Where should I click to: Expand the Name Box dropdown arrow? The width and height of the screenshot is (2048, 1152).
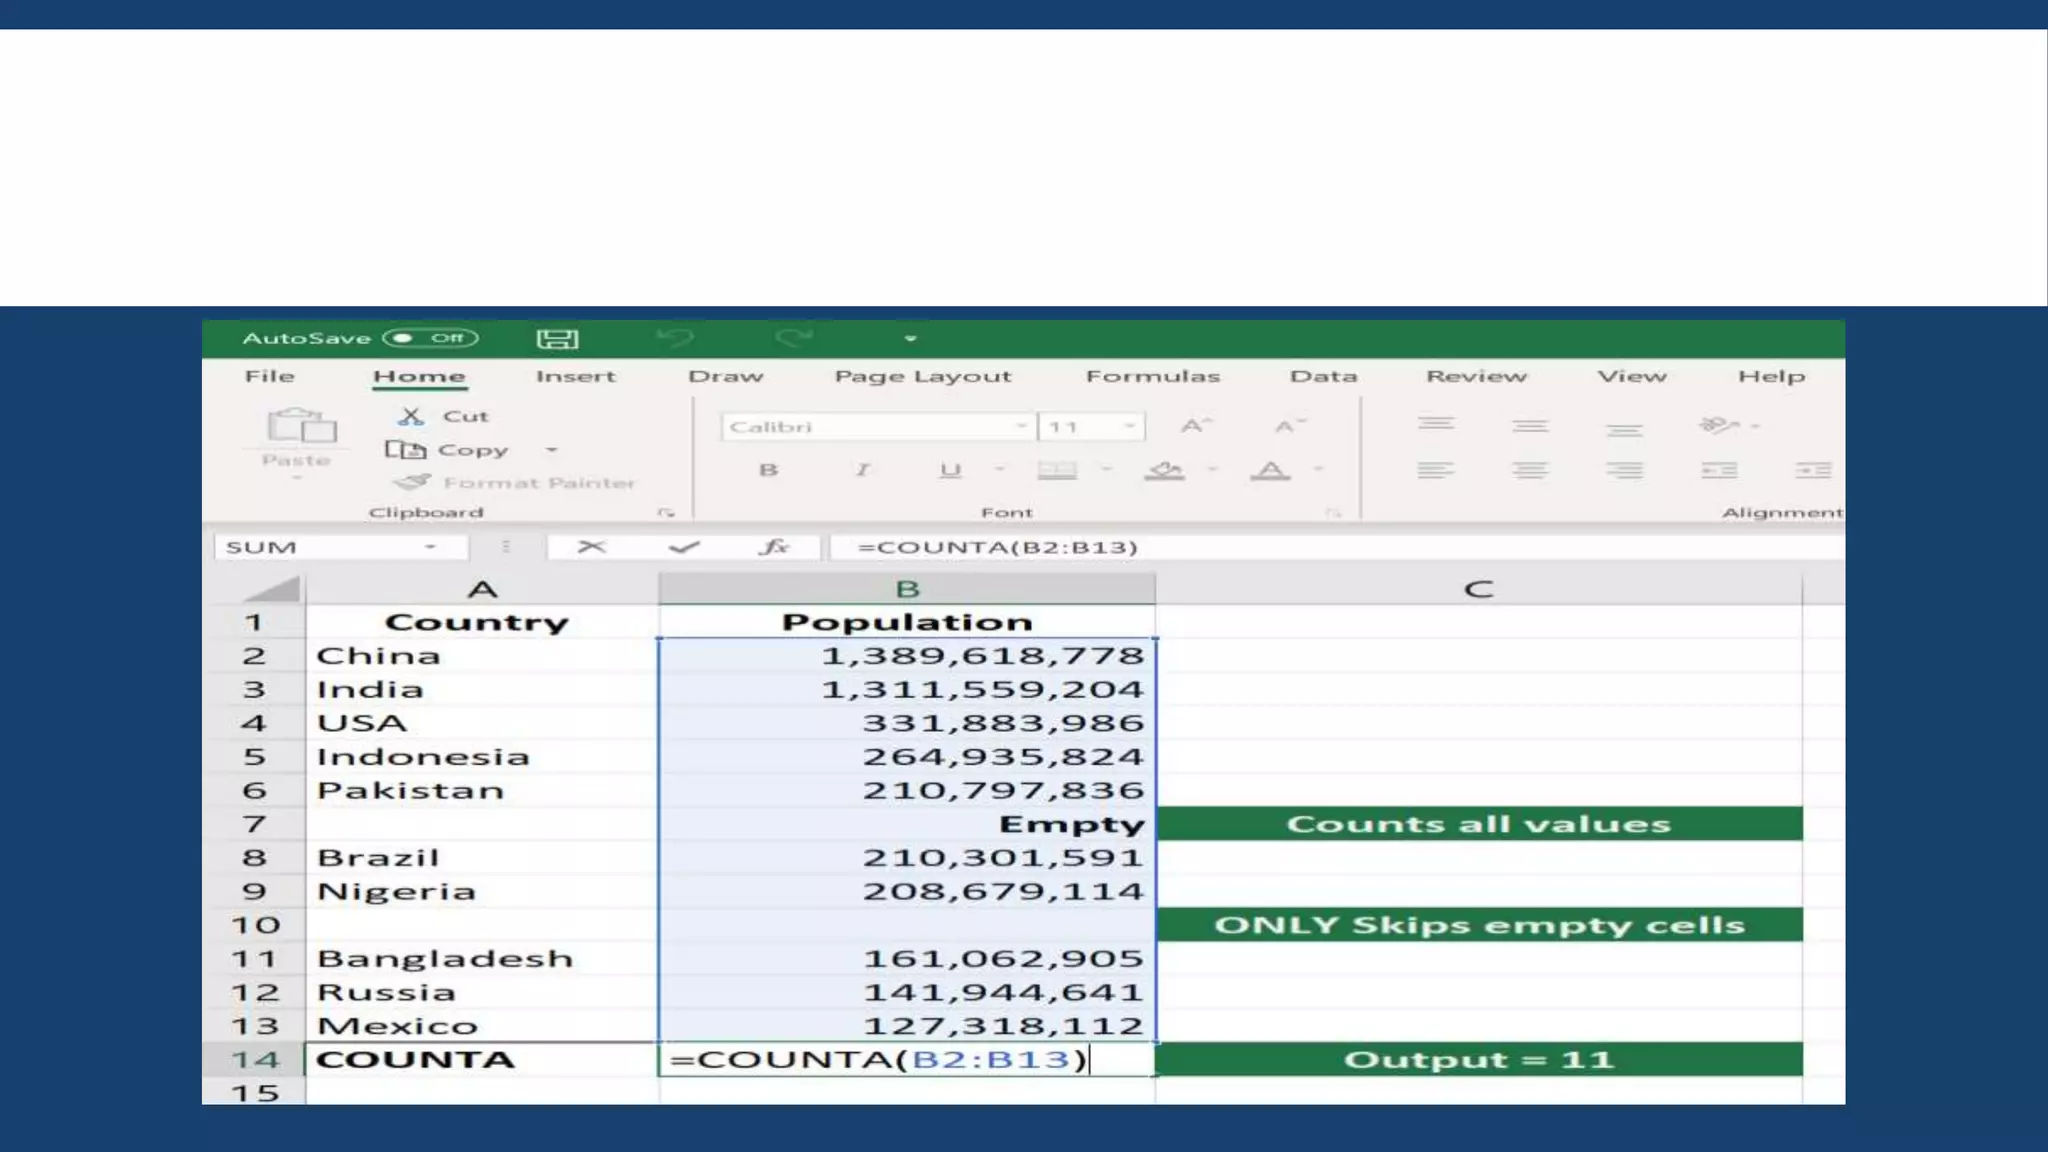coord(430,547)
